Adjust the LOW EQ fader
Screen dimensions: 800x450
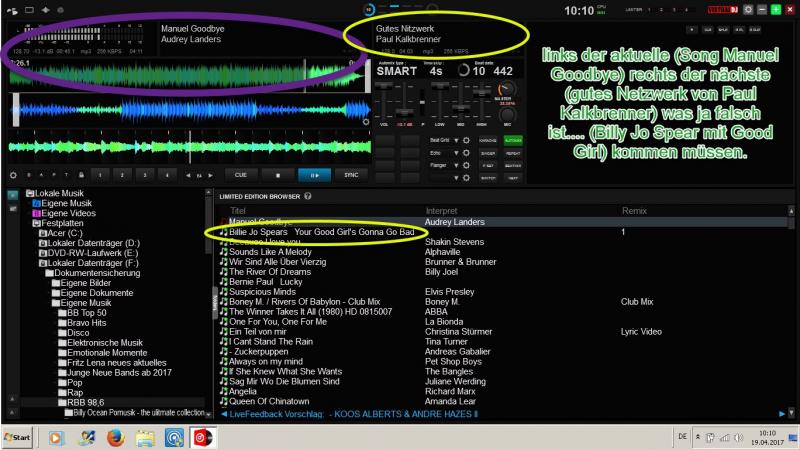pyautogui.click(x=439, y=102)
